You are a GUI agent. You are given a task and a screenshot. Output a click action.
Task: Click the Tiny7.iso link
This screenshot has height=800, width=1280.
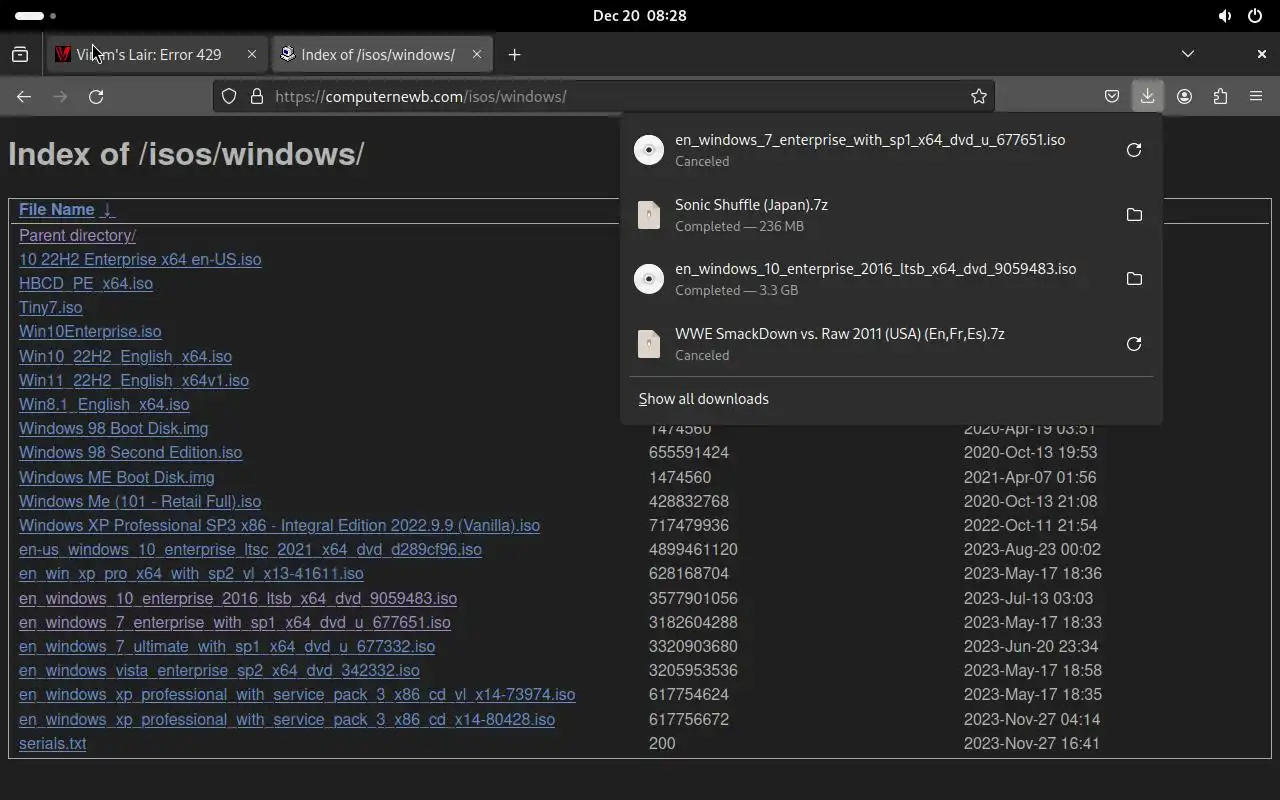click(x=51, y=308)
